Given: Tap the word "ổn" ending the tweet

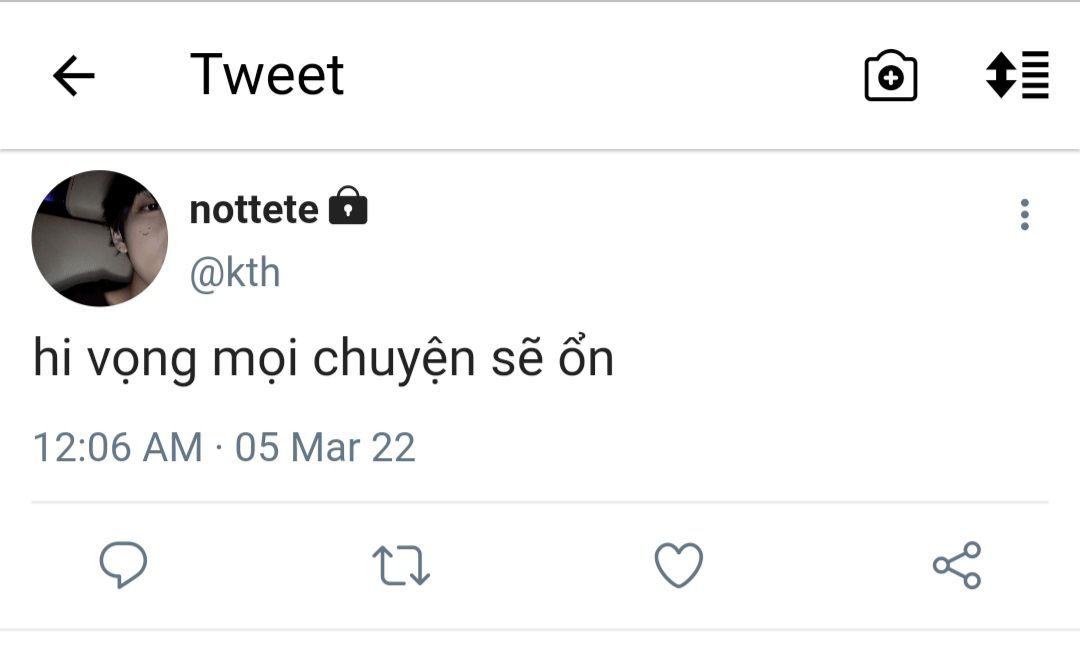Looking at the screenshot, I should pos(585,359).
